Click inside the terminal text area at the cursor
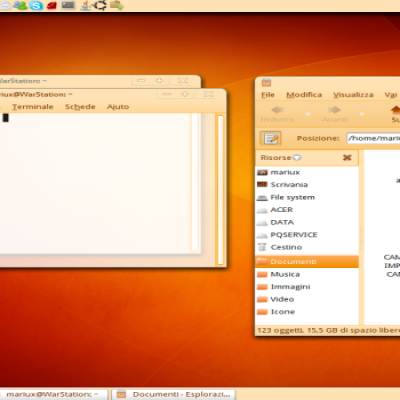 click(x=6, y=118)
